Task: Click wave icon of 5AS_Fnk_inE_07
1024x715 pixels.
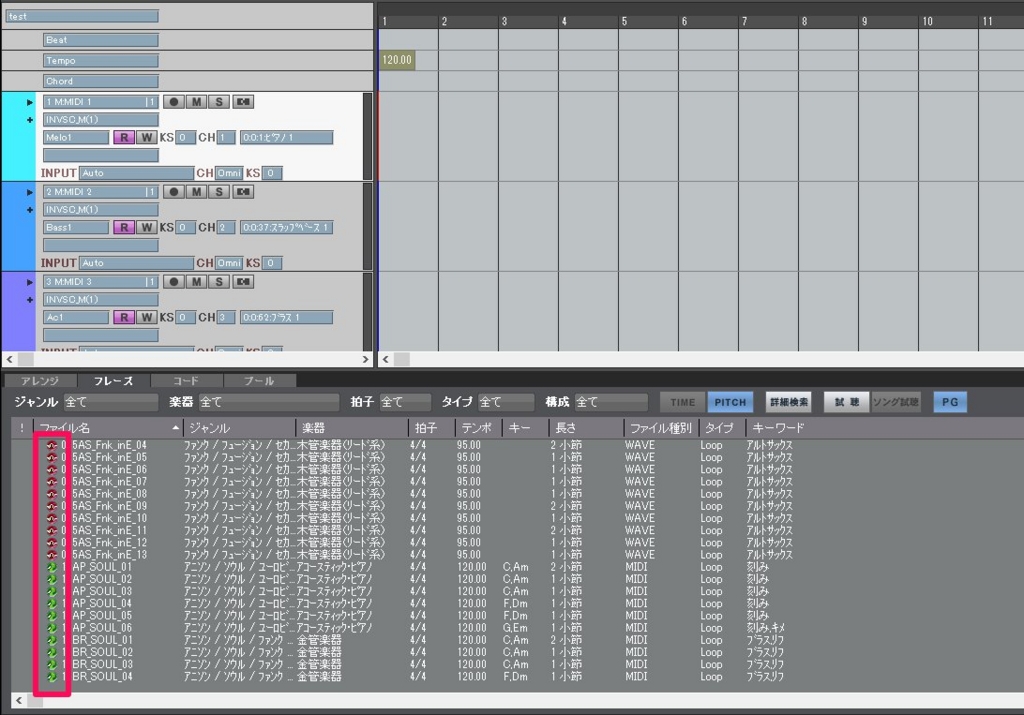Action: (x=52, y=482)
